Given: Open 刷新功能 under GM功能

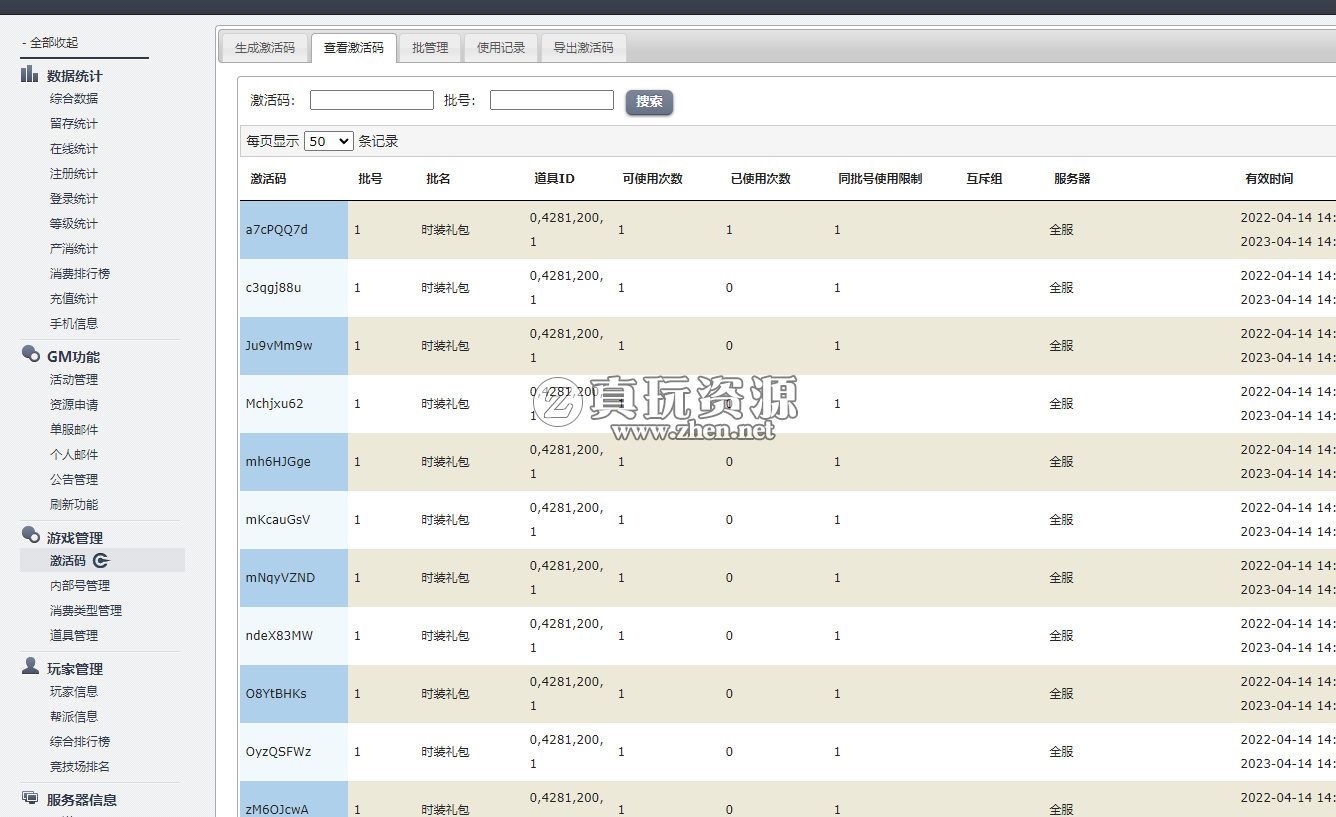Looking at the screenshot, I should [x=74, y=505].
